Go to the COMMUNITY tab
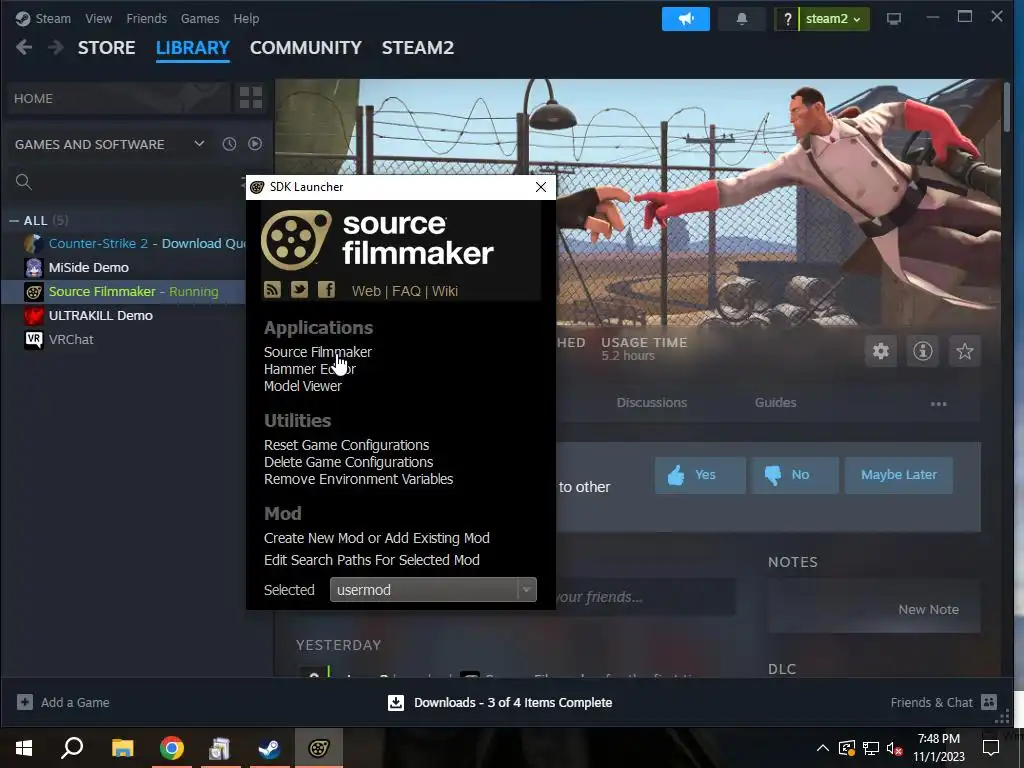1024x768 pixels. (306, 48)
